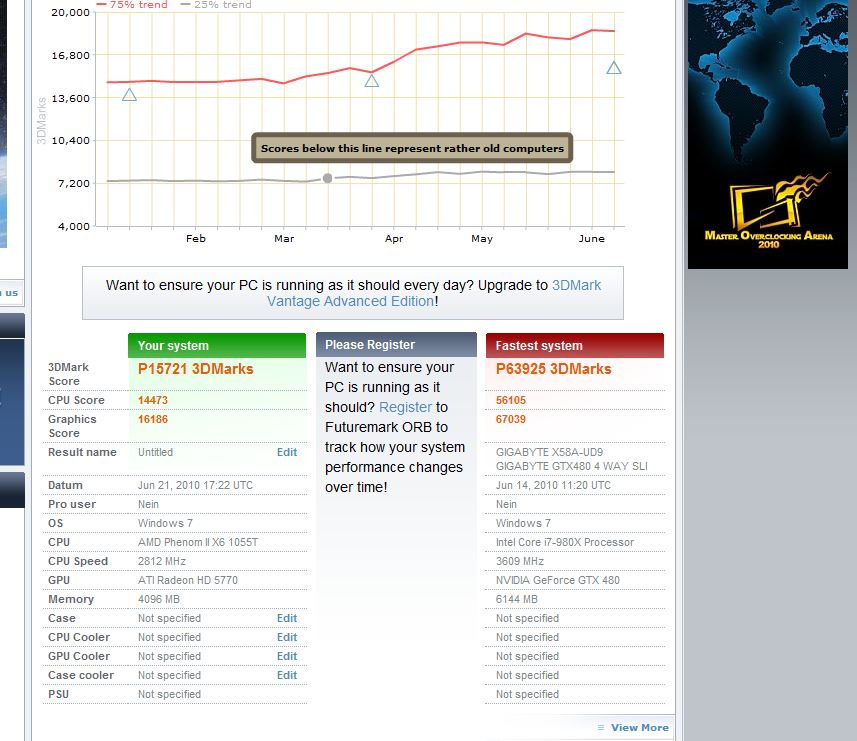Image resolution: width=857 pixels, height=741 pixels.
Task: Edit the Case entry
Action: coord(287,618)
